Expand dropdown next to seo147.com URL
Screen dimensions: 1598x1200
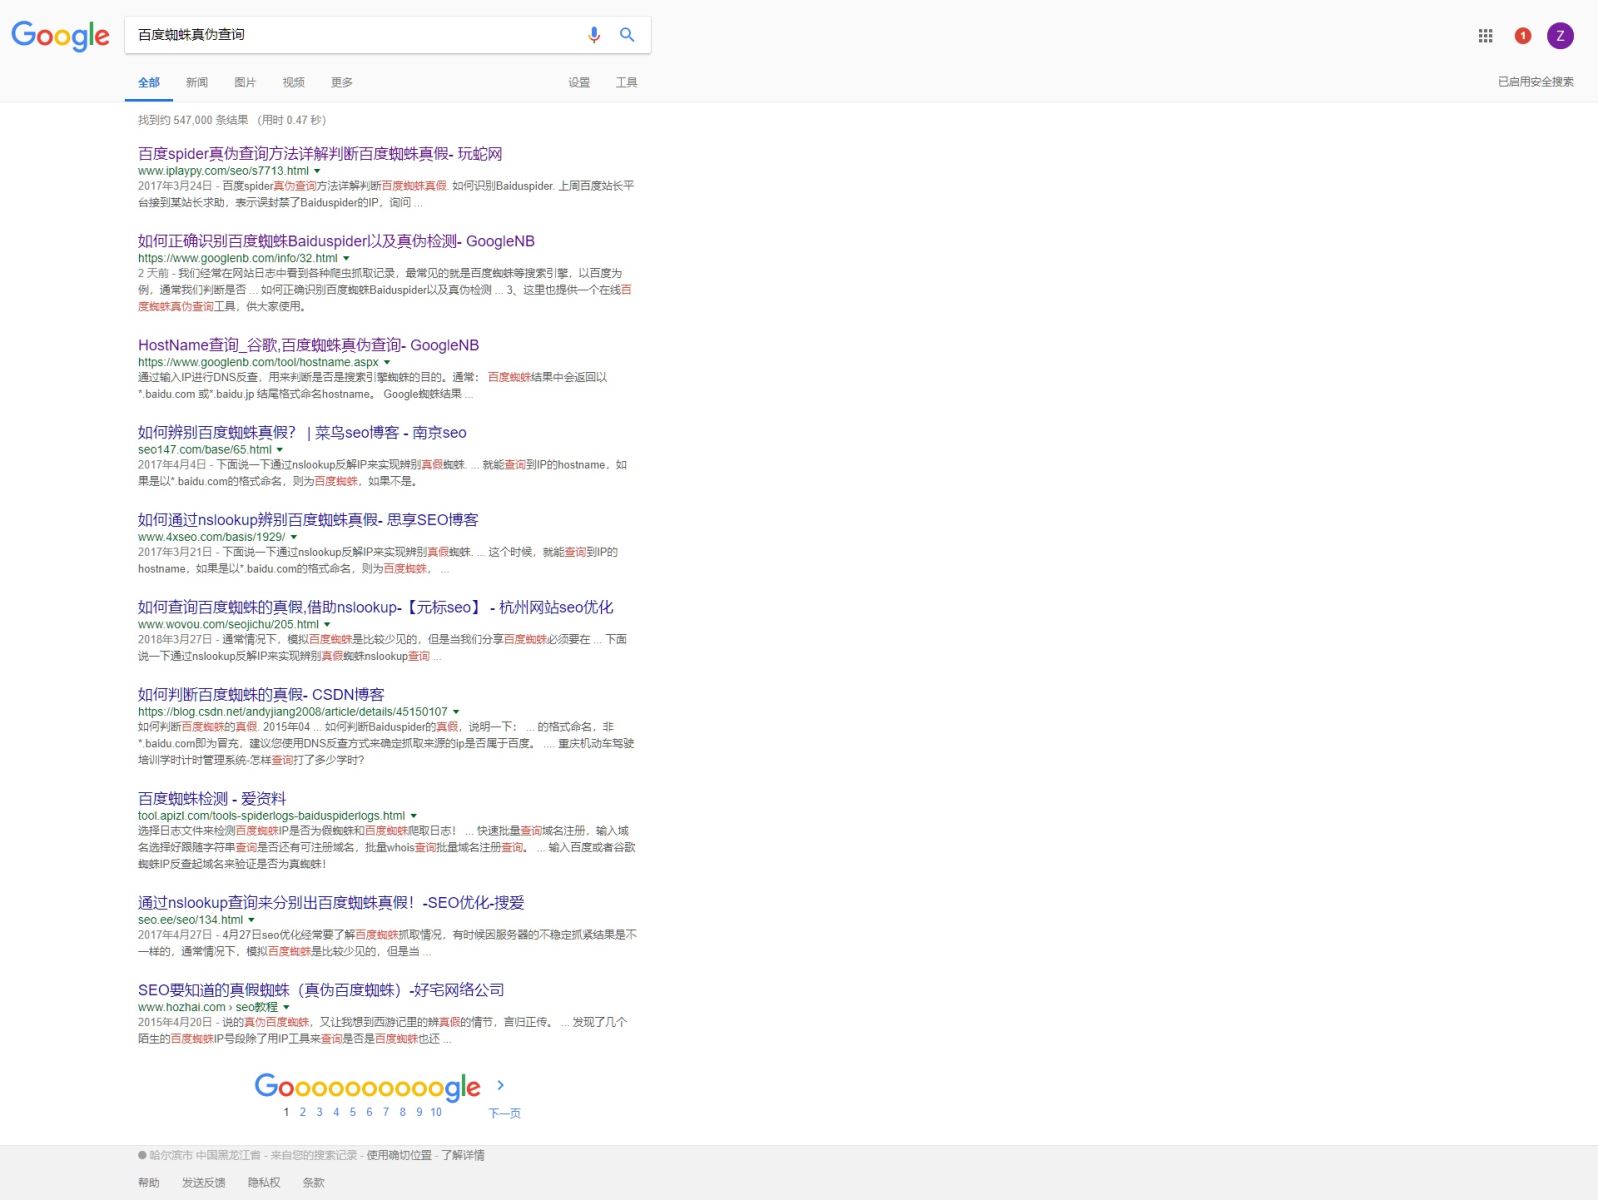pyautogui.click(x=280, y=450)
